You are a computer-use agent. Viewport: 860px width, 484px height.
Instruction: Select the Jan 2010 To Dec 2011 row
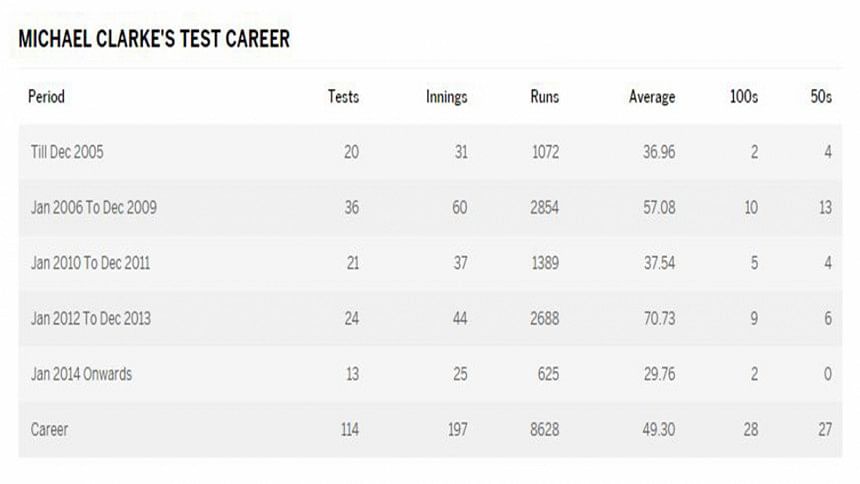tap(431, 263)
